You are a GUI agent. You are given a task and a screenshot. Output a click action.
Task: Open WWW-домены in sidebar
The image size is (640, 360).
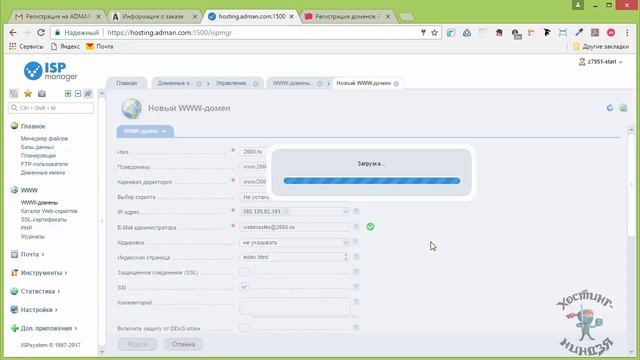39,202
